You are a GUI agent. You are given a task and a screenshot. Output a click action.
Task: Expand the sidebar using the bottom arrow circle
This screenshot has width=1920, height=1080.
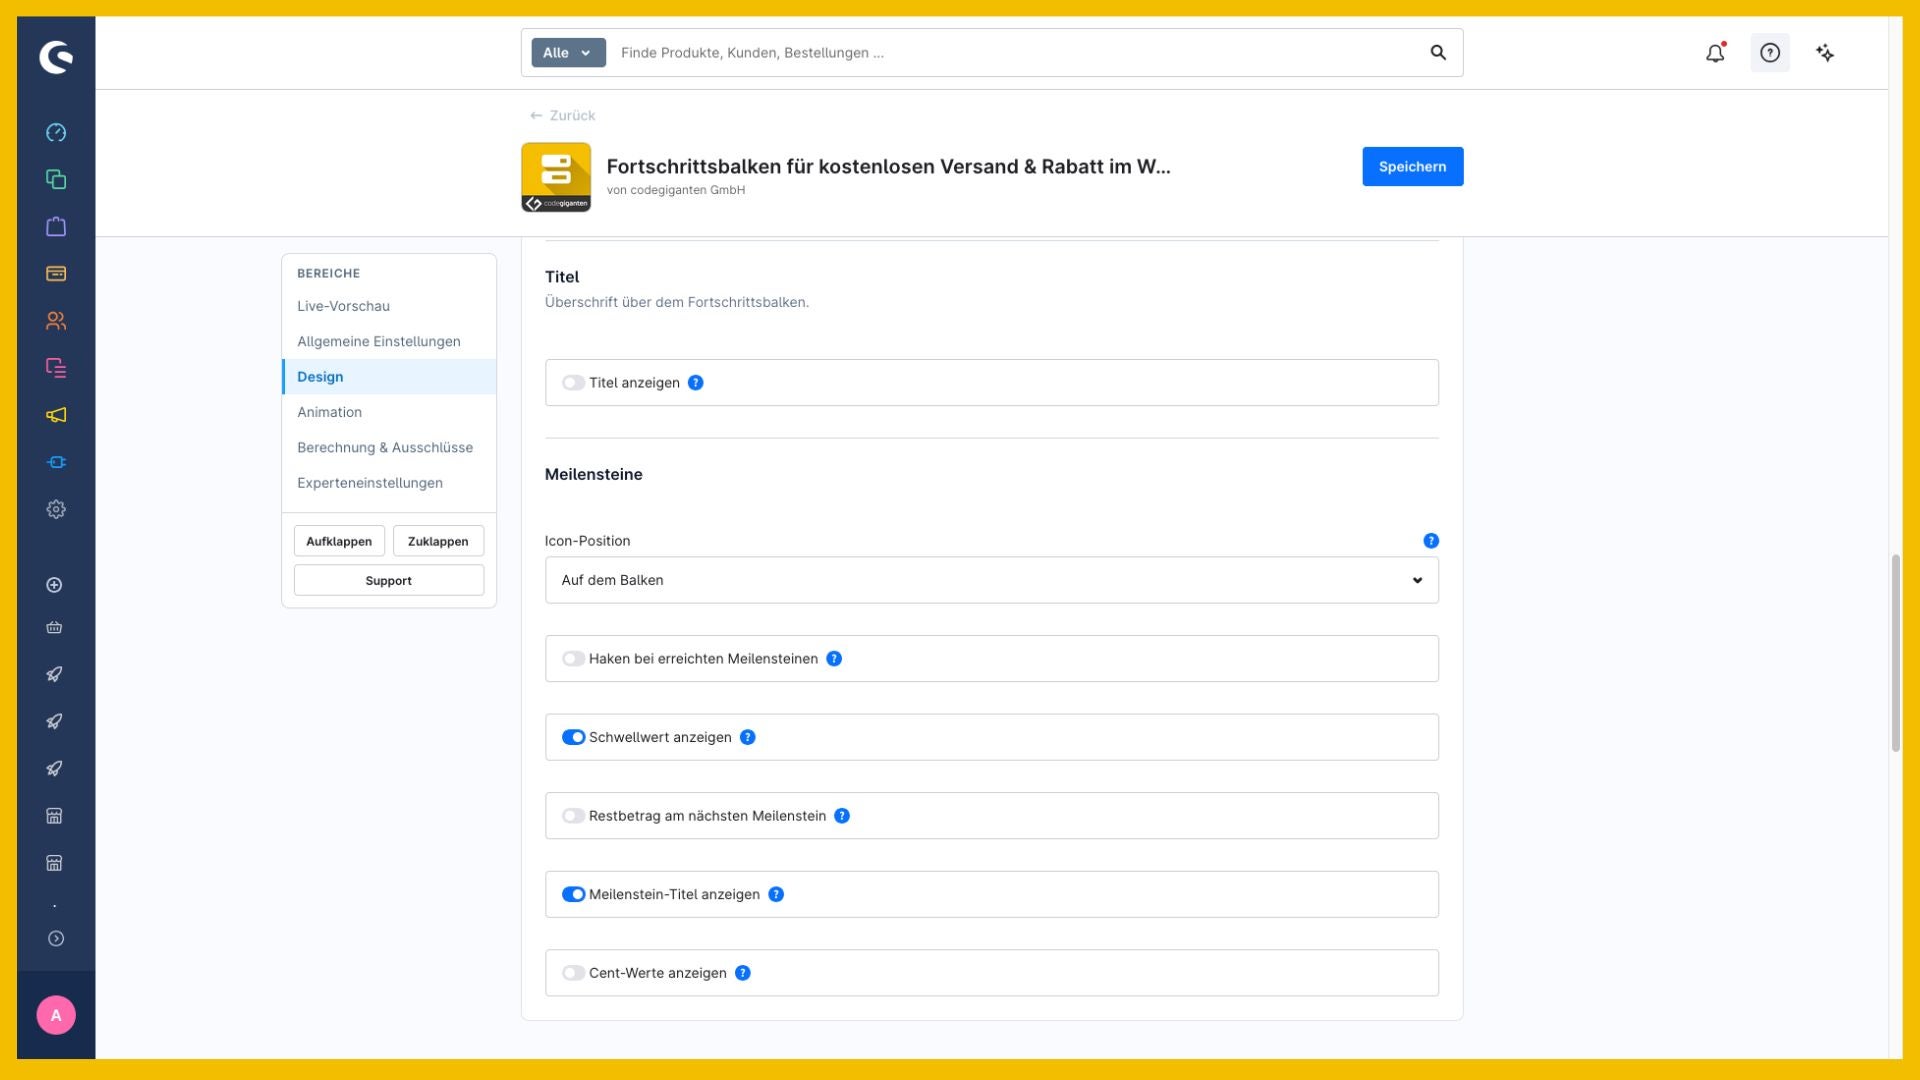[56, 939]
